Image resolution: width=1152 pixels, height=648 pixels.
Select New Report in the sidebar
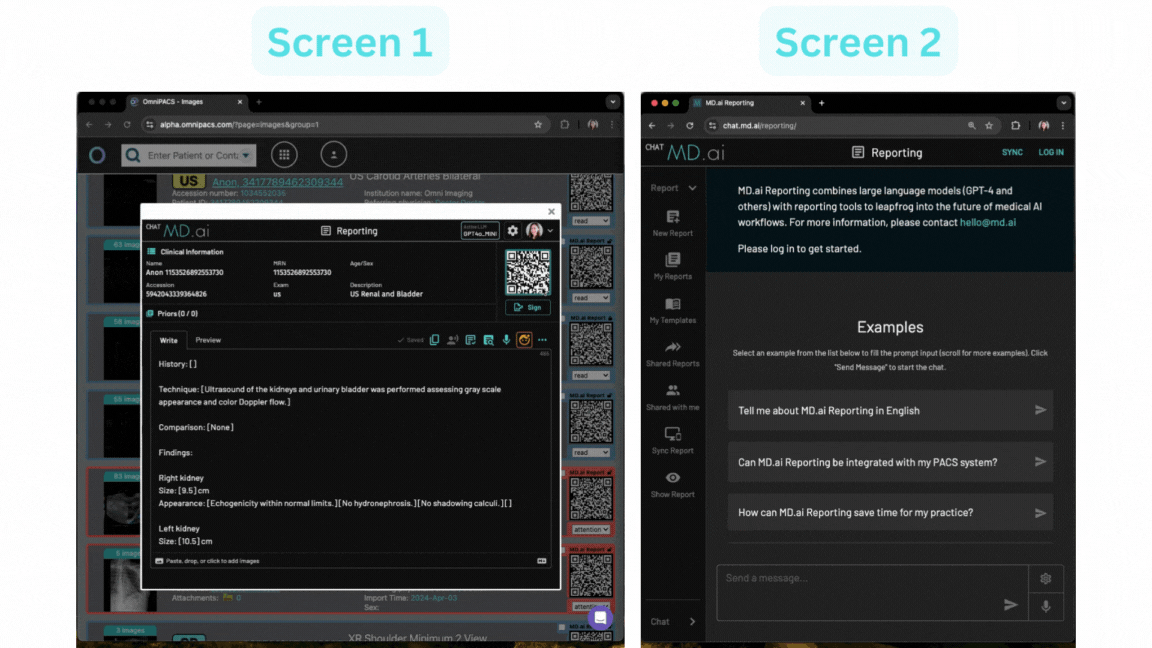[x=672, y=222]
